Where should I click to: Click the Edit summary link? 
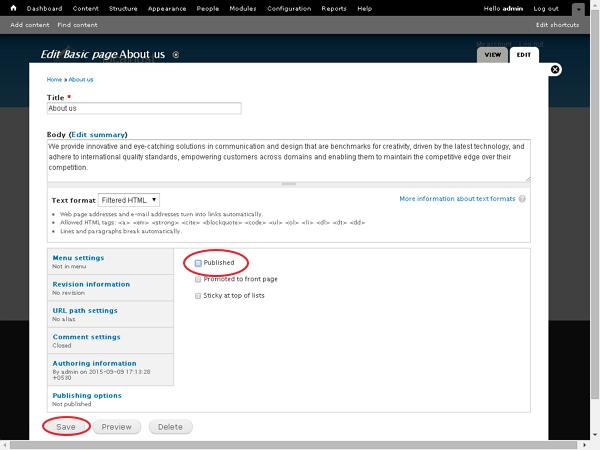[x=98, y=135]
